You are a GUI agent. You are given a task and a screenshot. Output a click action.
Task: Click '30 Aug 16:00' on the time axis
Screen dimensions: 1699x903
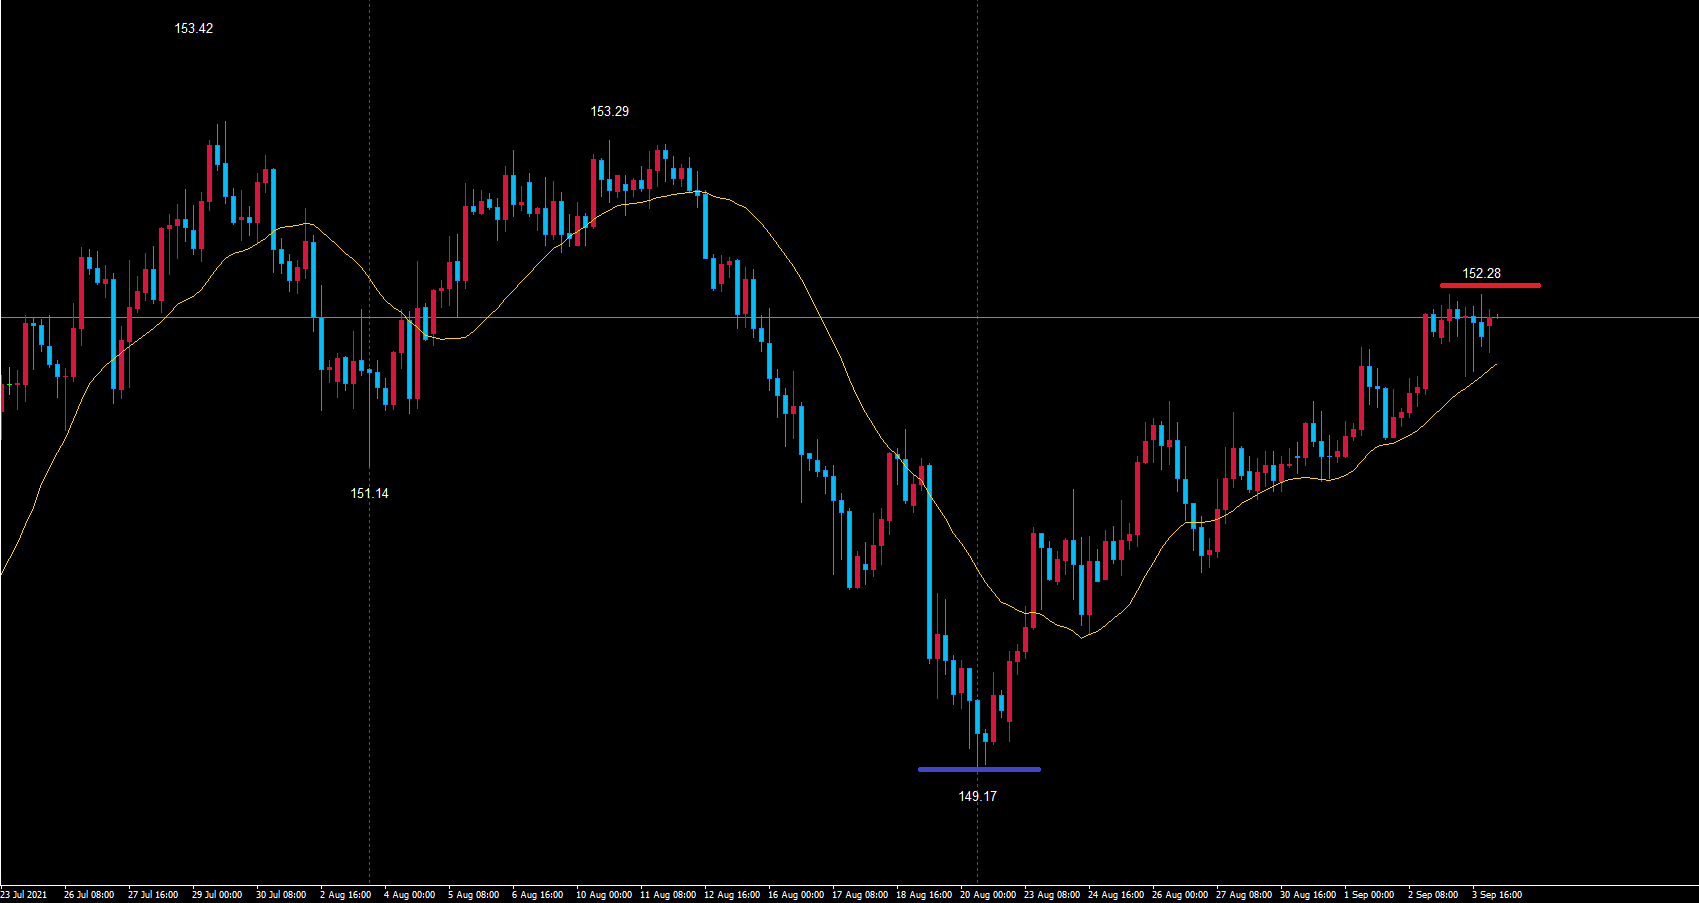(1307, 895)
